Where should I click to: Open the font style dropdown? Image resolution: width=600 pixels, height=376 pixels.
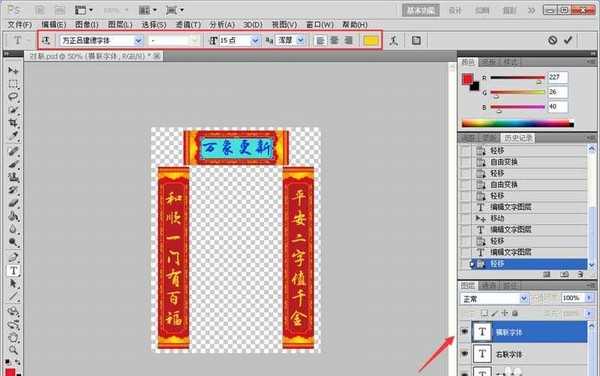pyautogui.click(x=195, y=40)
